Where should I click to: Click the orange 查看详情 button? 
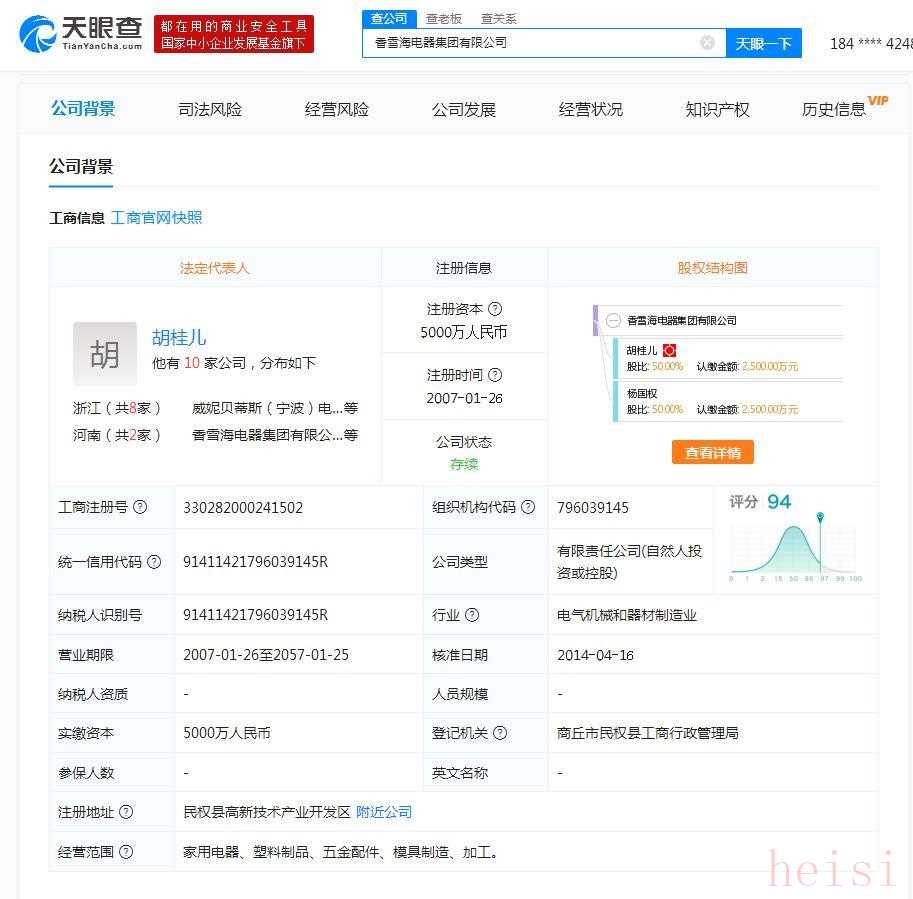click(713, 452)
